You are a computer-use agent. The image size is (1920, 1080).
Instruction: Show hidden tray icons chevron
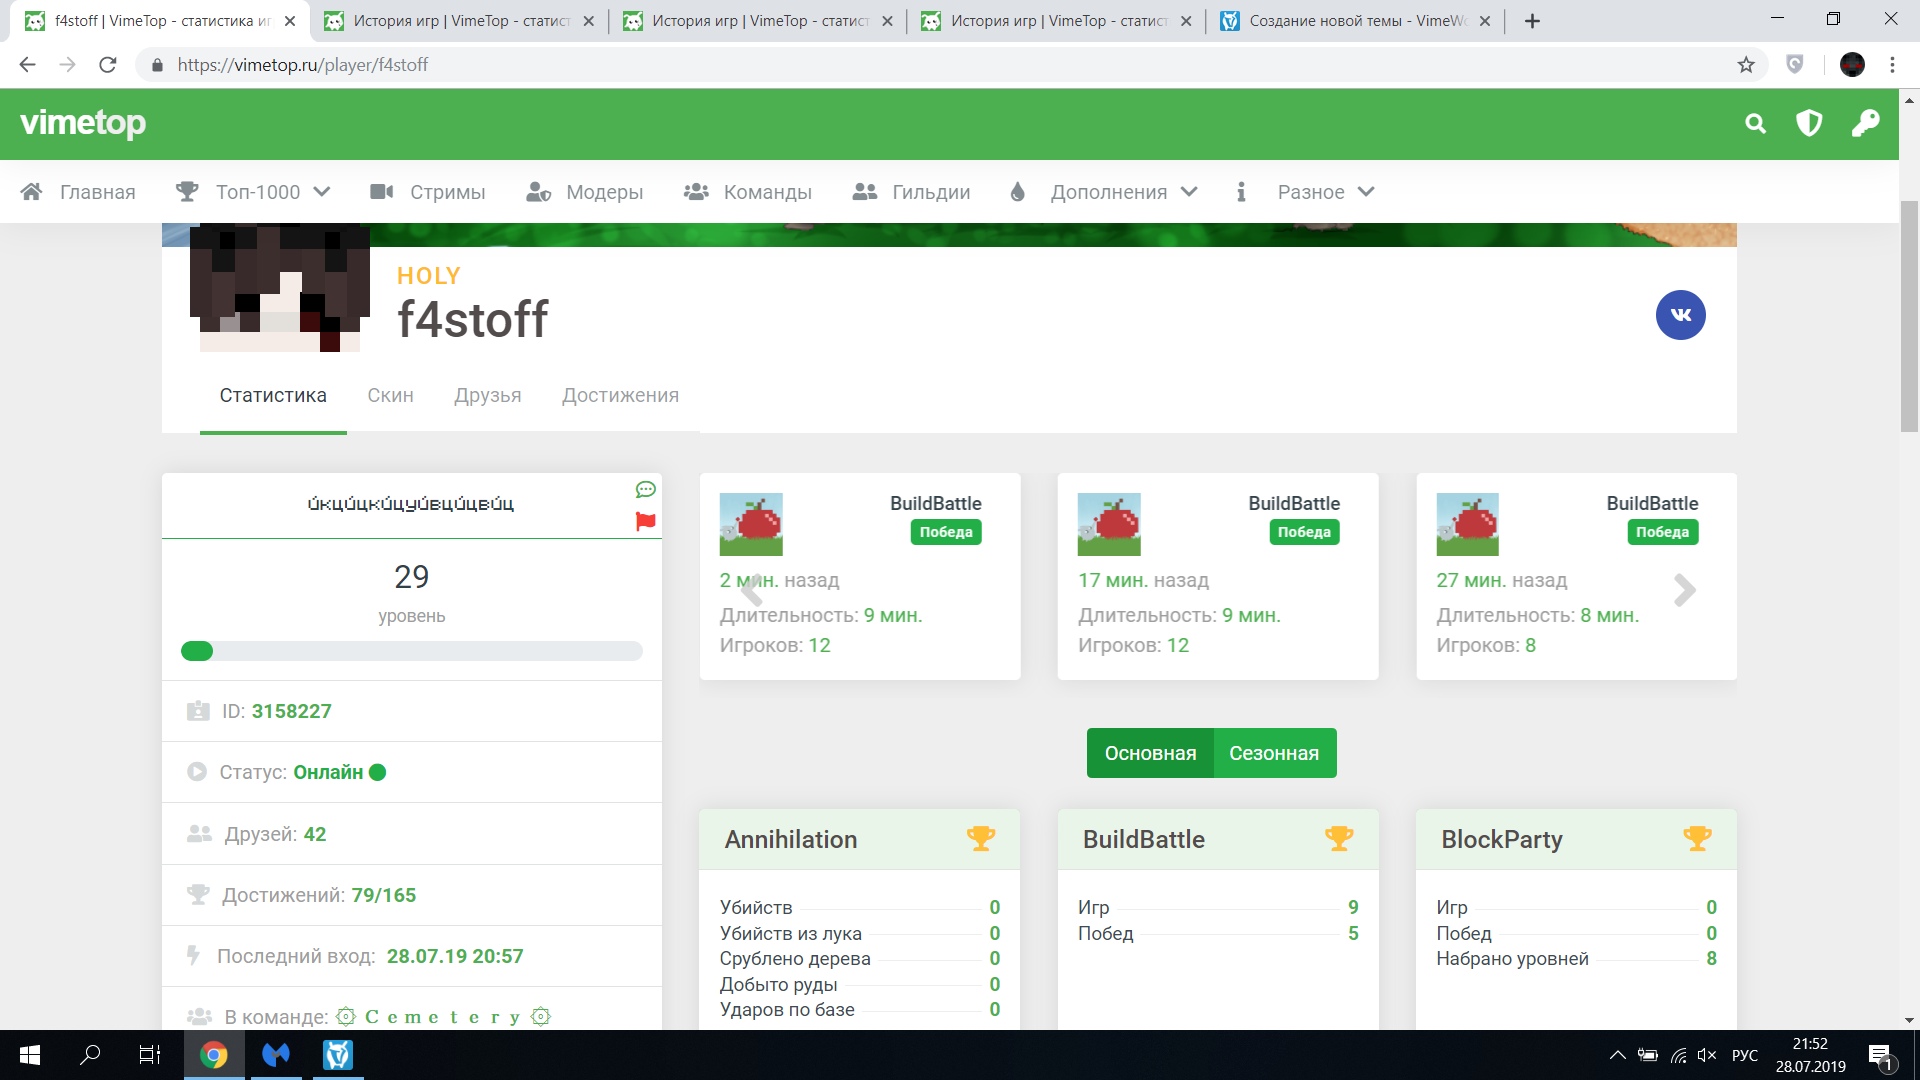pos(1617,1055)
